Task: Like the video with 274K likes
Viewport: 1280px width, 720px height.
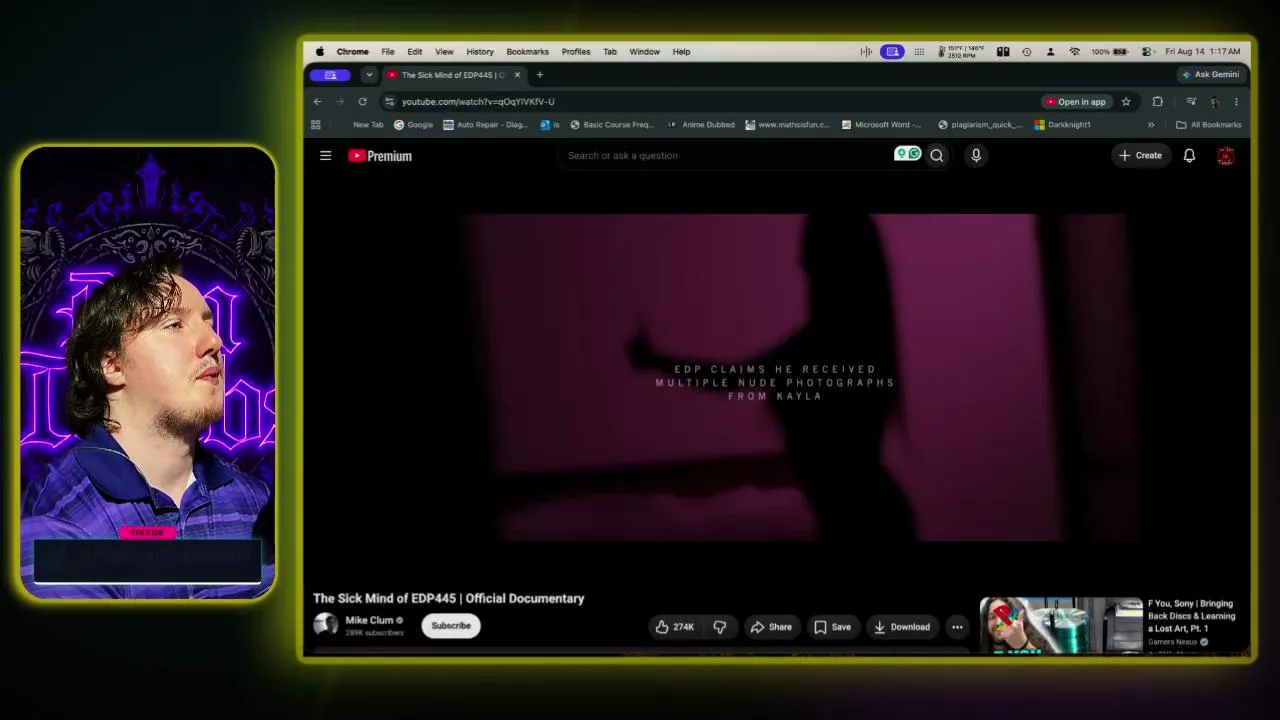Action: click(674, 627)
